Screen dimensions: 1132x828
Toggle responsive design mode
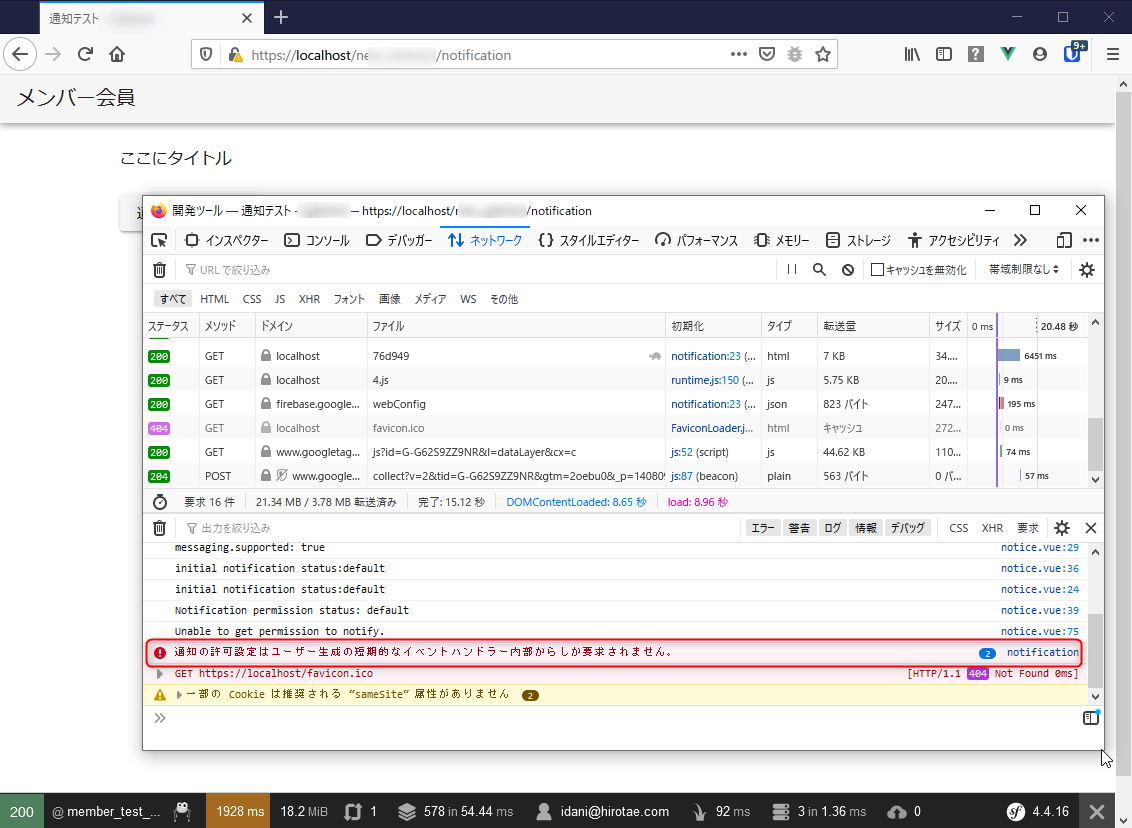pos(1063,240)
